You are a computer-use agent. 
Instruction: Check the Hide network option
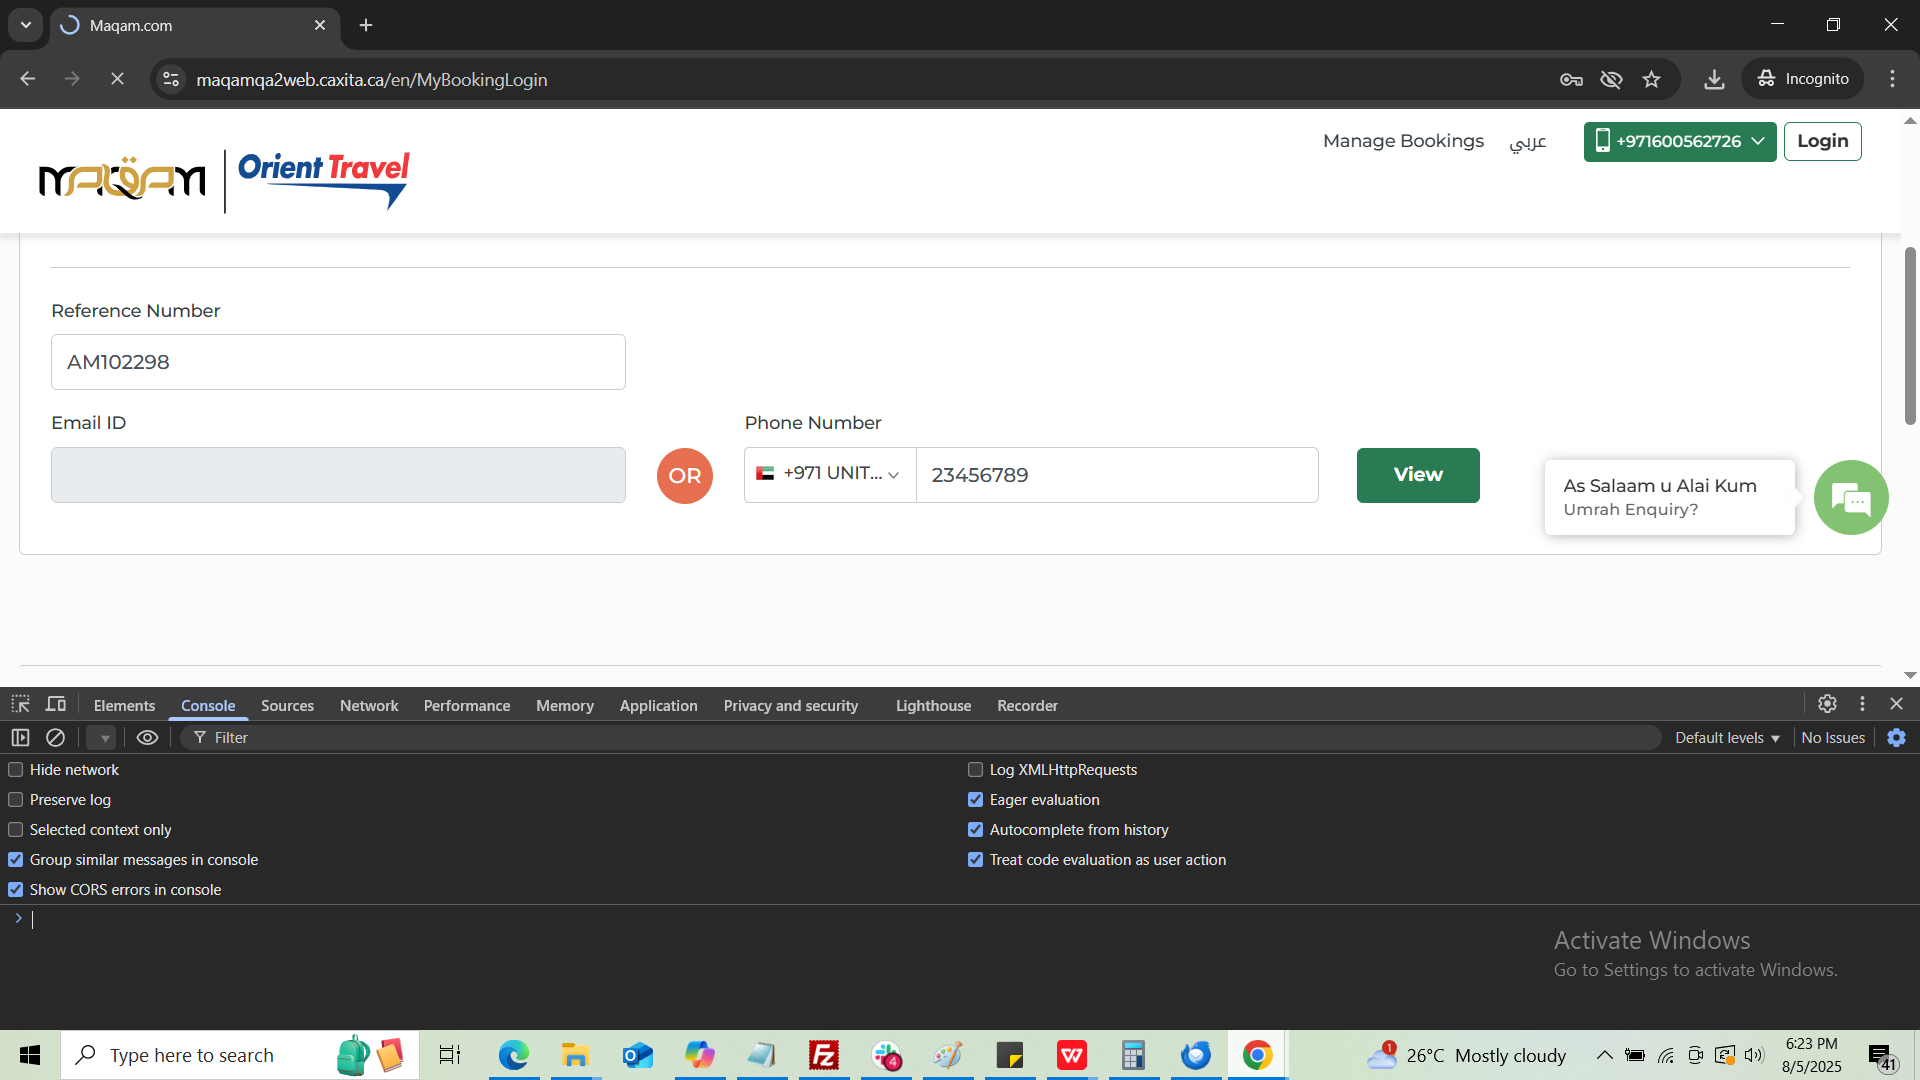click(x=16, y=770)
